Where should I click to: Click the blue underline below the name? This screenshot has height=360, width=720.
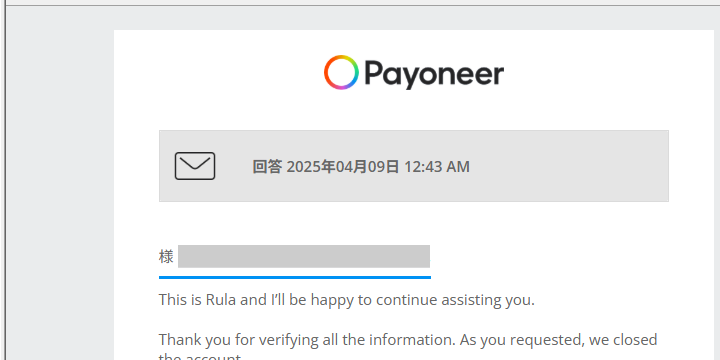coord(295,277)
